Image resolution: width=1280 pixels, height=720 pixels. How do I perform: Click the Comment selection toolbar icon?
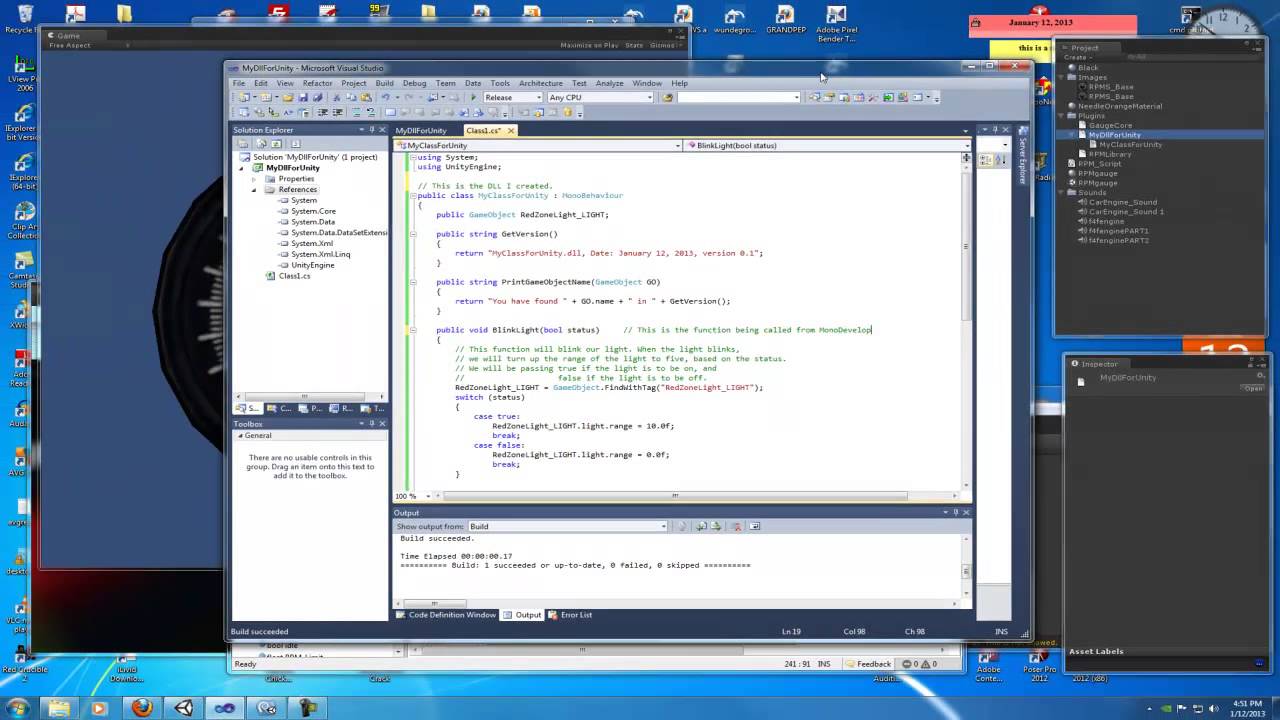356,112
